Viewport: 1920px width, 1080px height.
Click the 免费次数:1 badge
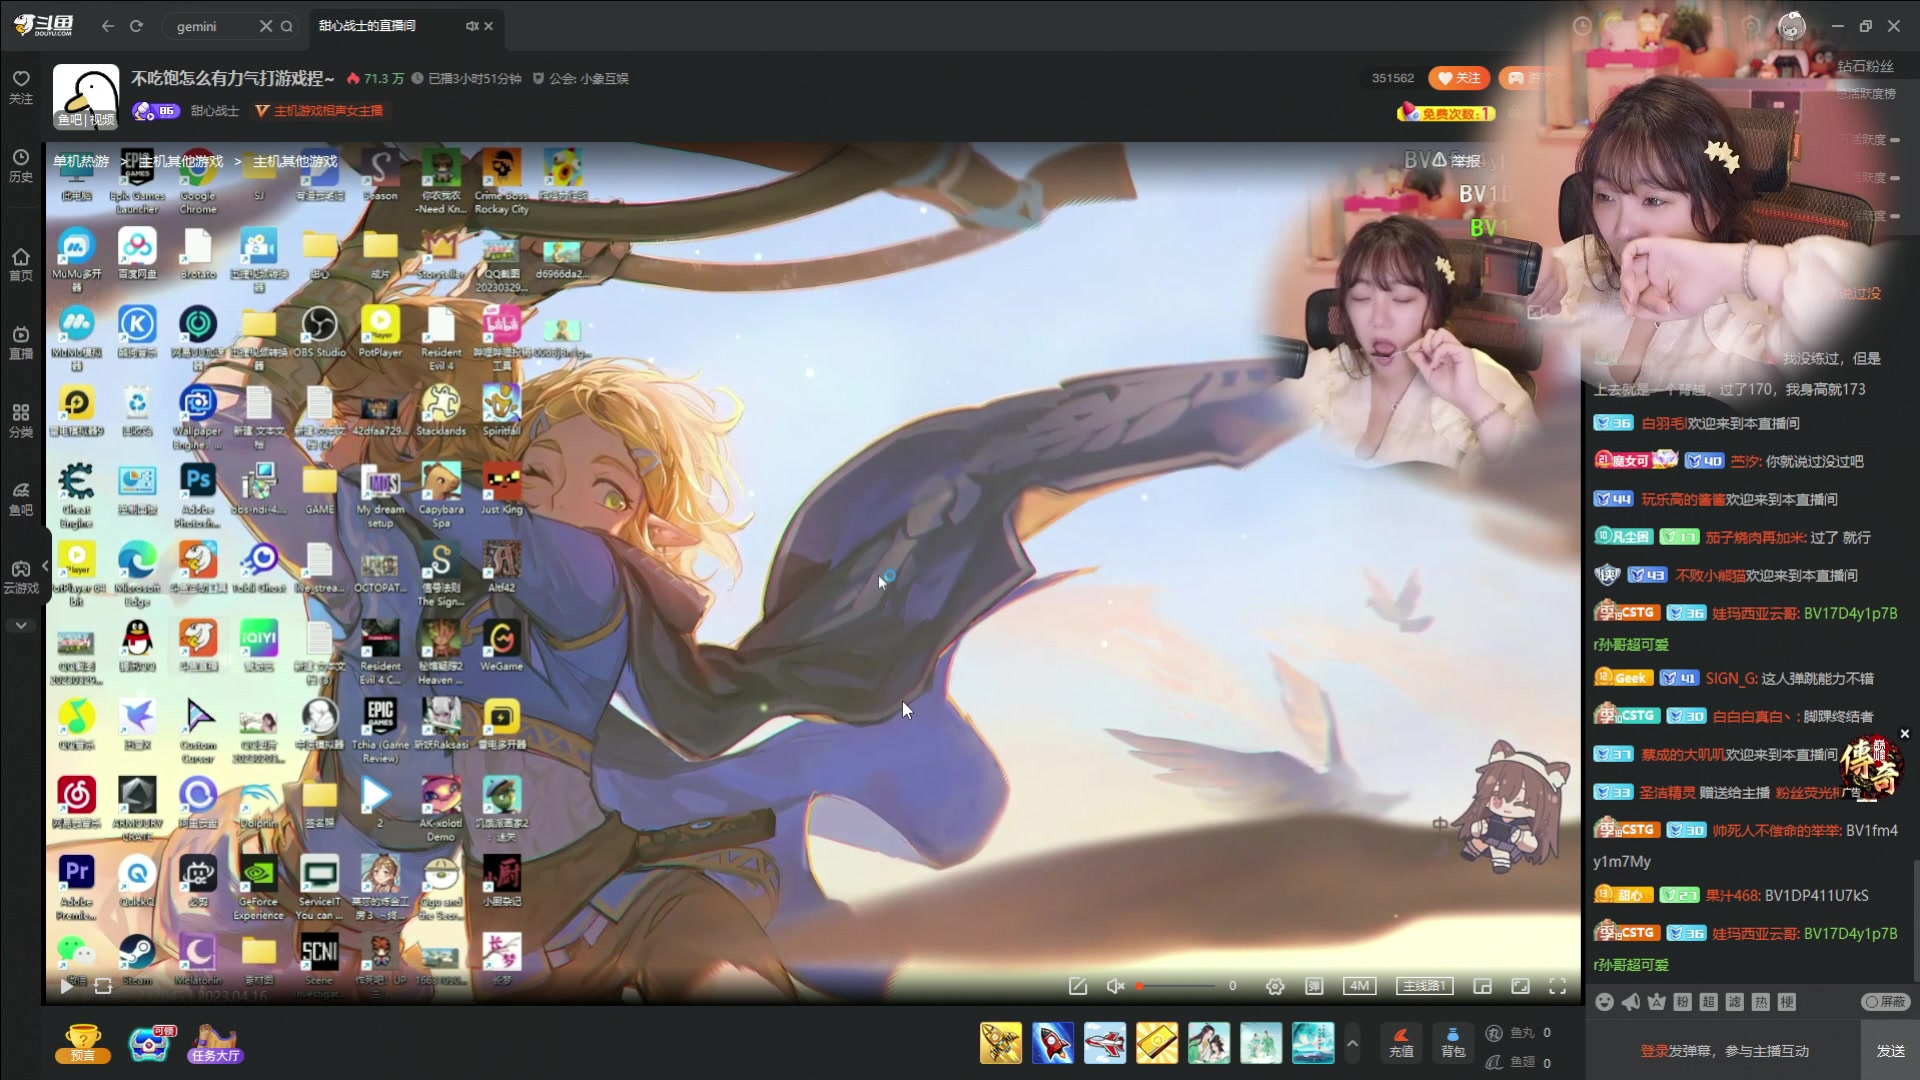click(x=1446, y=113)
